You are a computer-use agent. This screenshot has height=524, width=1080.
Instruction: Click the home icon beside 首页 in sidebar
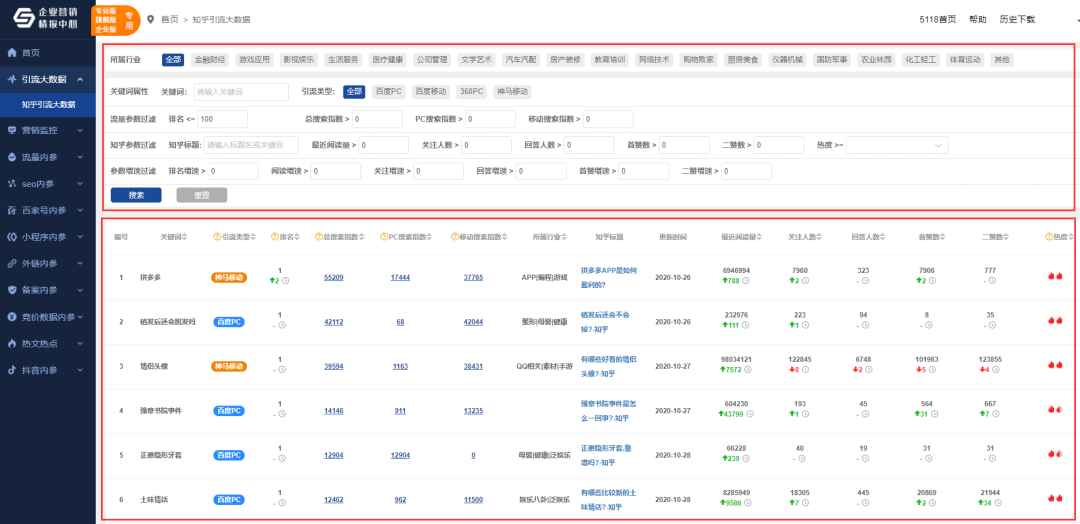coord(12,53)
